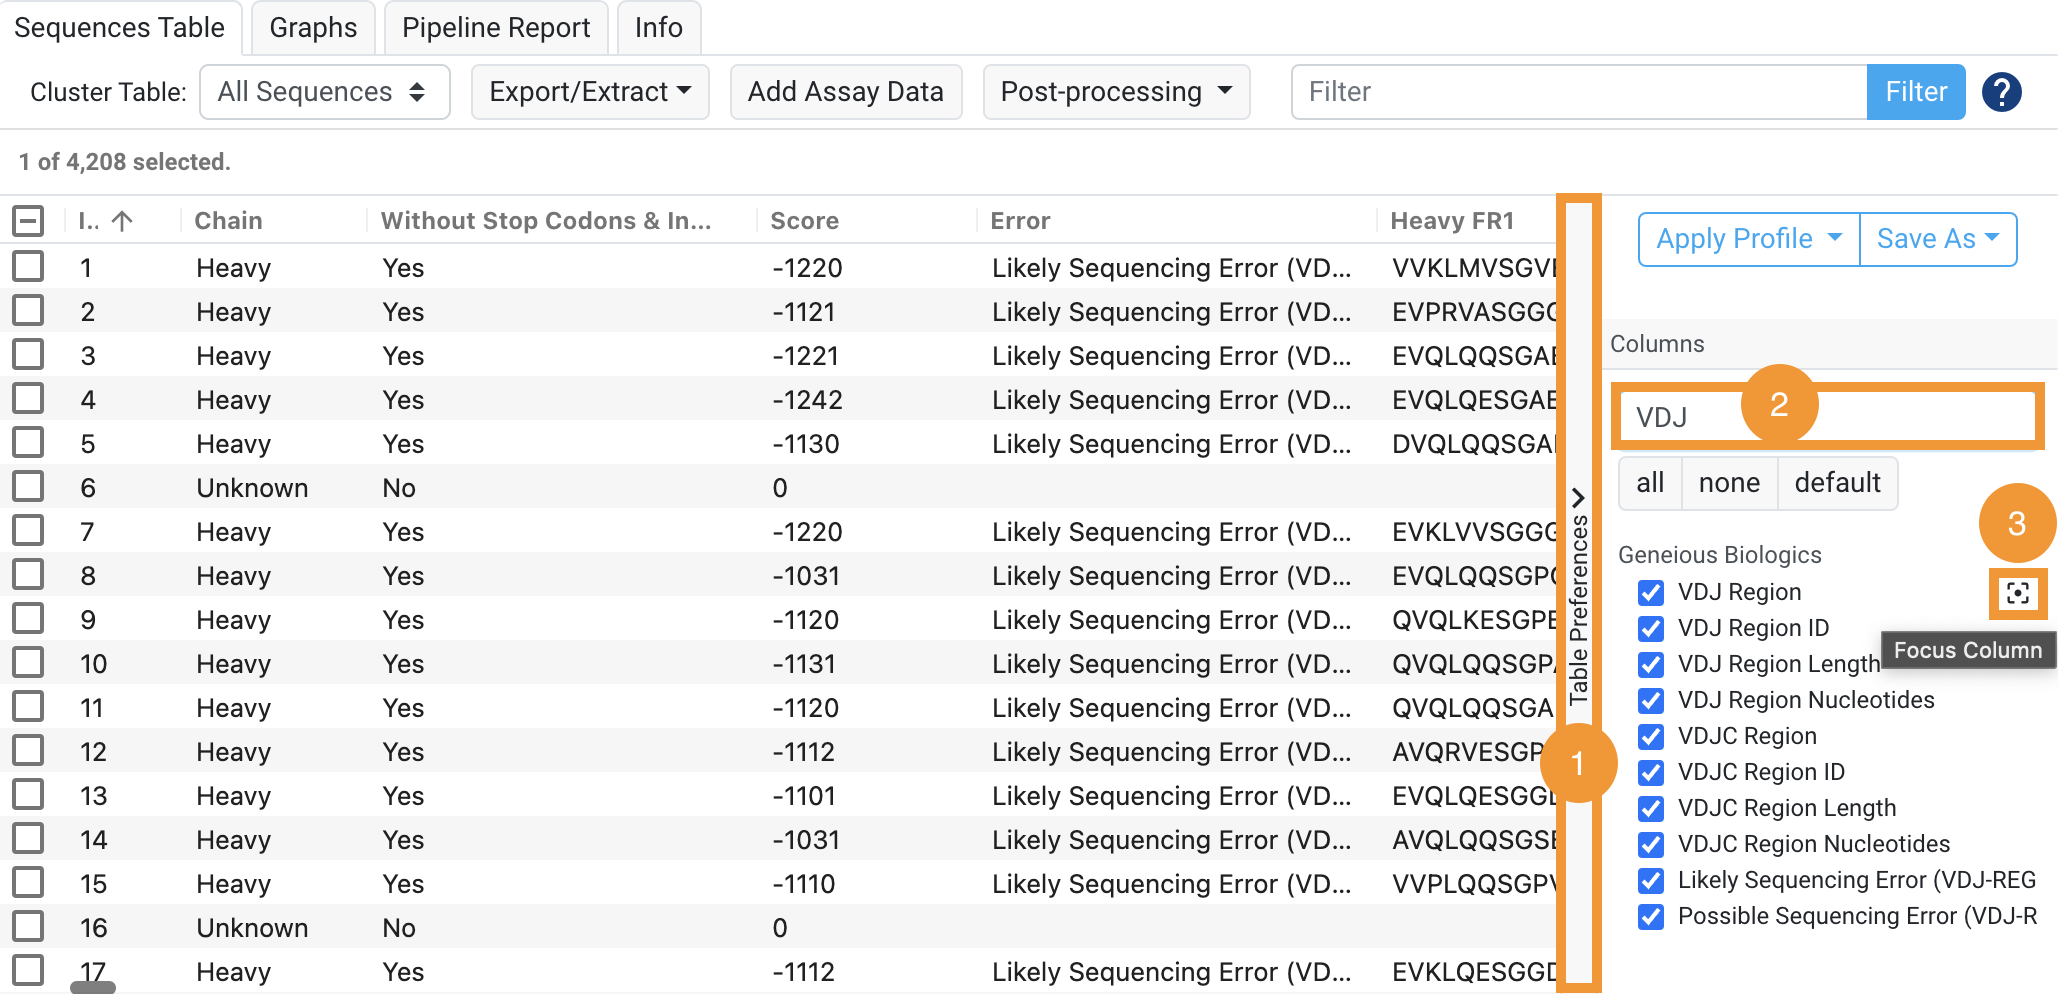
Task: Open the Pipeline Report tab
Action: [x=496, y=28]
